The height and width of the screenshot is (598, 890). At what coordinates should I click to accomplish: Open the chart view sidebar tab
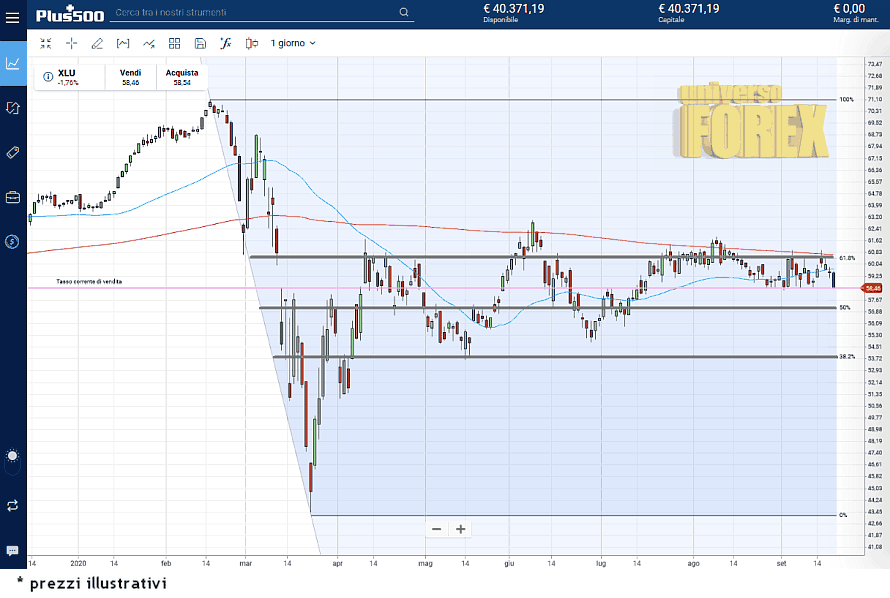point(13,63)
